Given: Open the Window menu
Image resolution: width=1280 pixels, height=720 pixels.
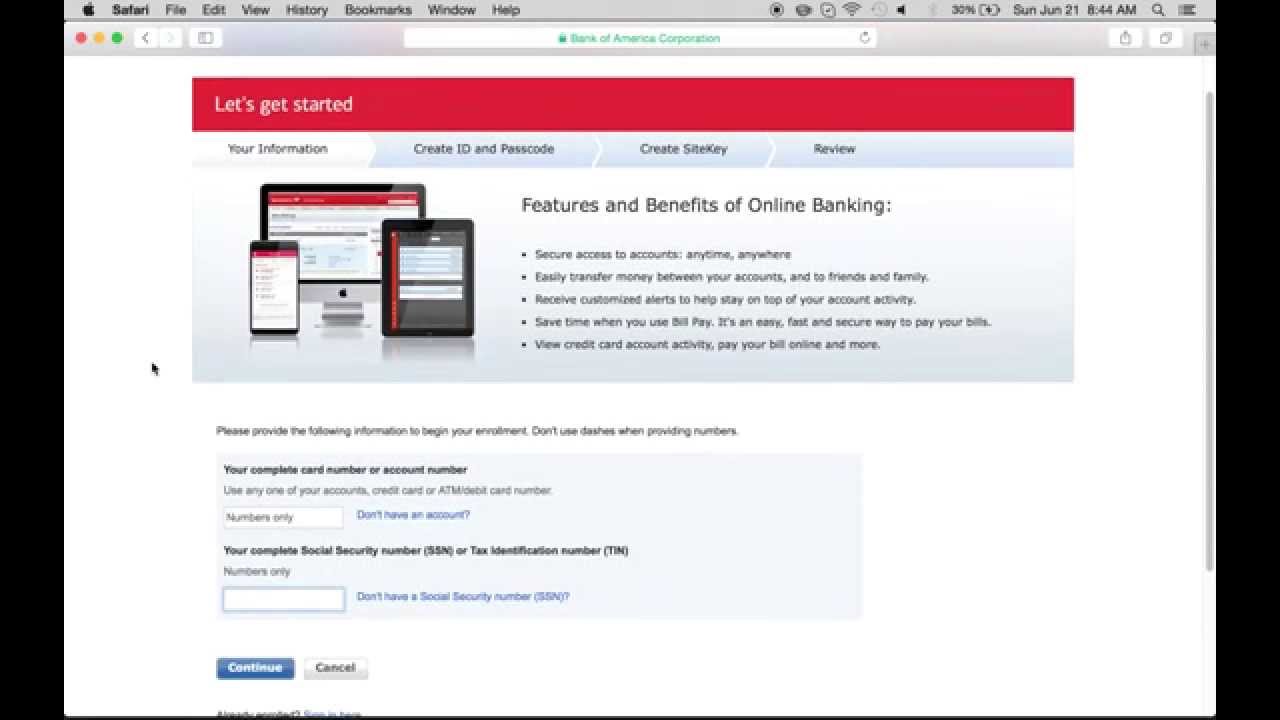Looking at the screenshot, I should coord(452,10).
